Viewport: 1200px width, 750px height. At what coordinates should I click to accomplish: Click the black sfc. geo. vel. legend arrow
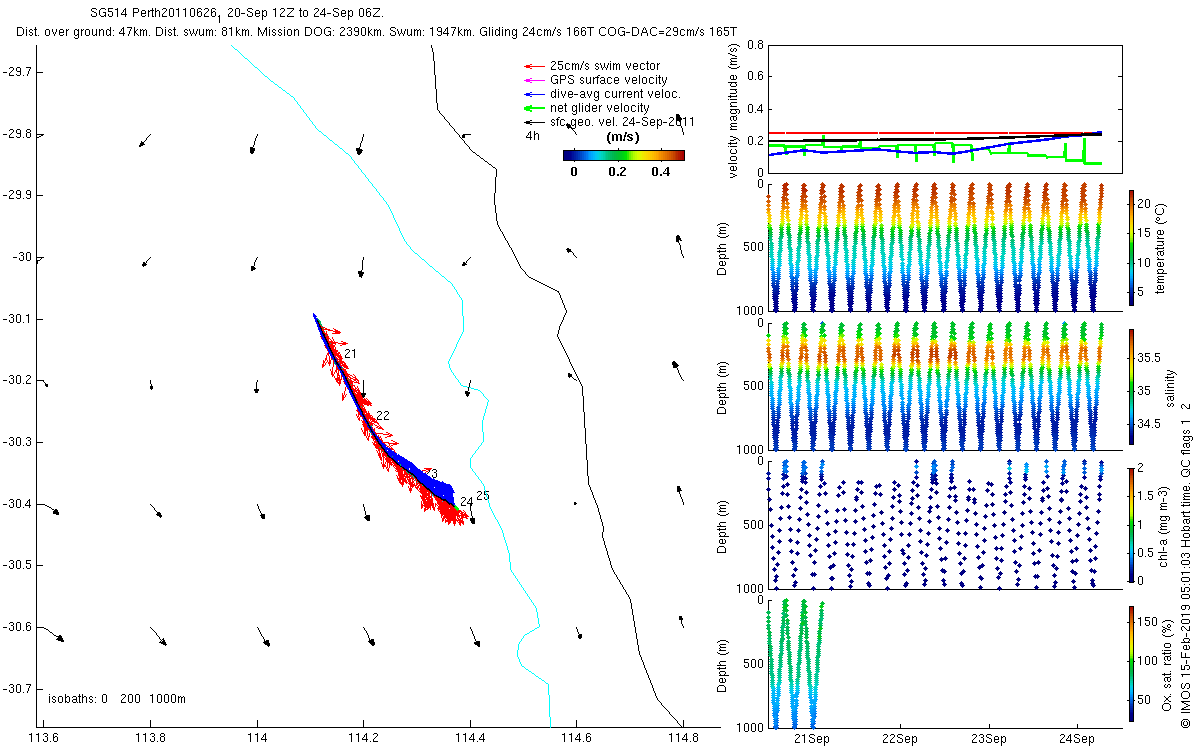(532, 122)
